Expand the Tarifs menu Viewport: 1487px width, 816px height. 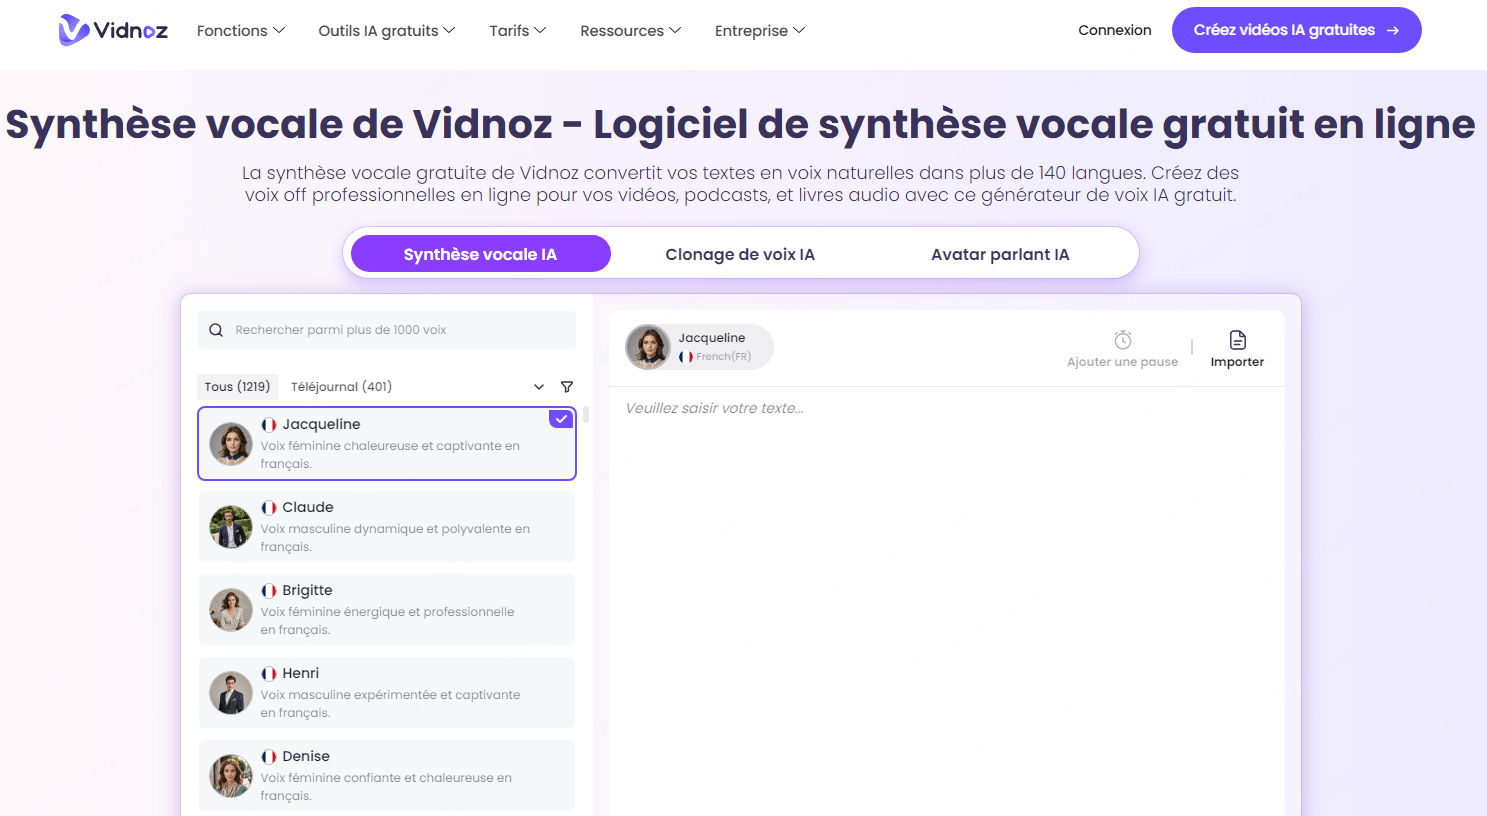518,31
